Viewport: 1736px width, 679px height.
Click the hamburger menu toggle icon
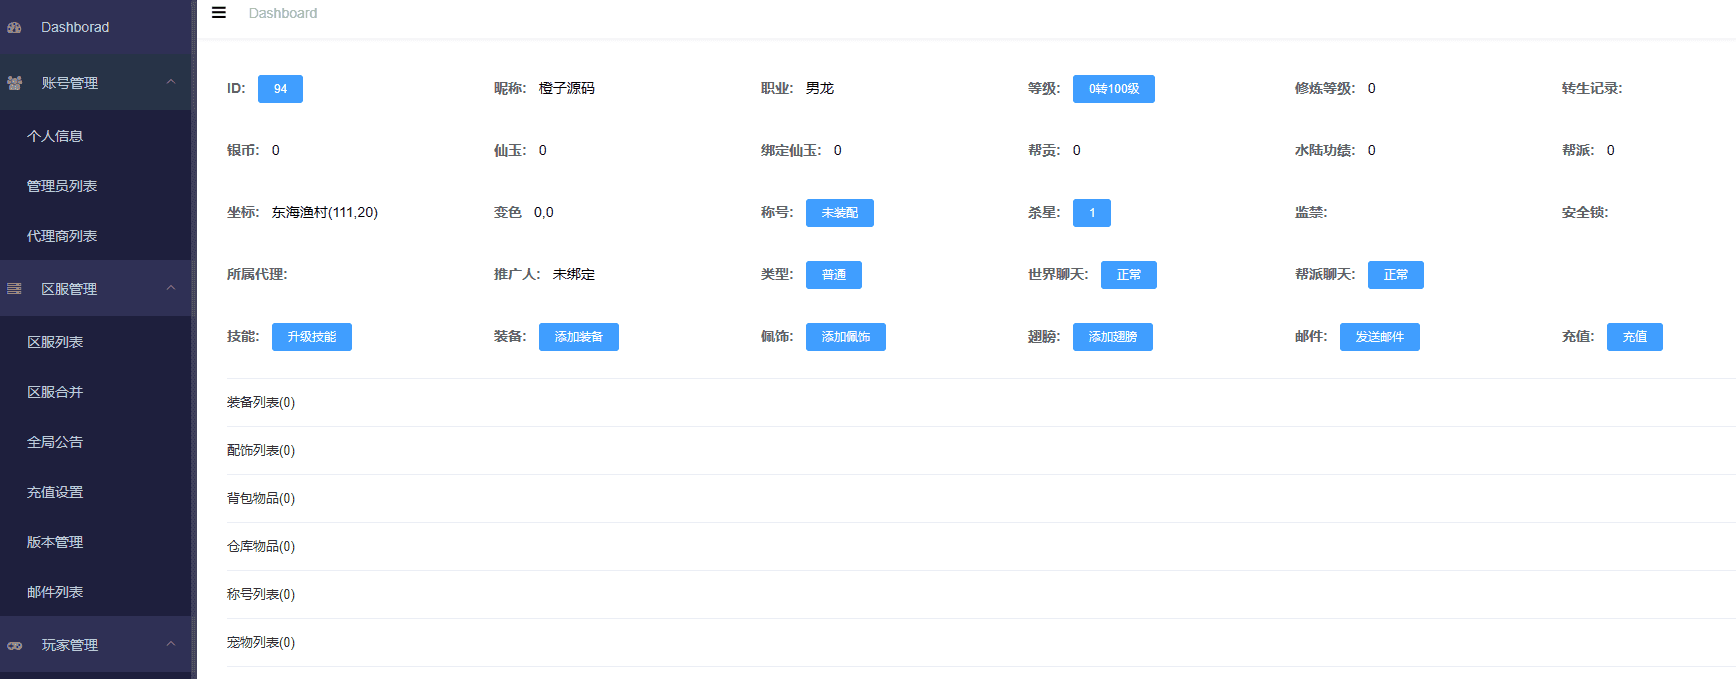pos(219,13)
